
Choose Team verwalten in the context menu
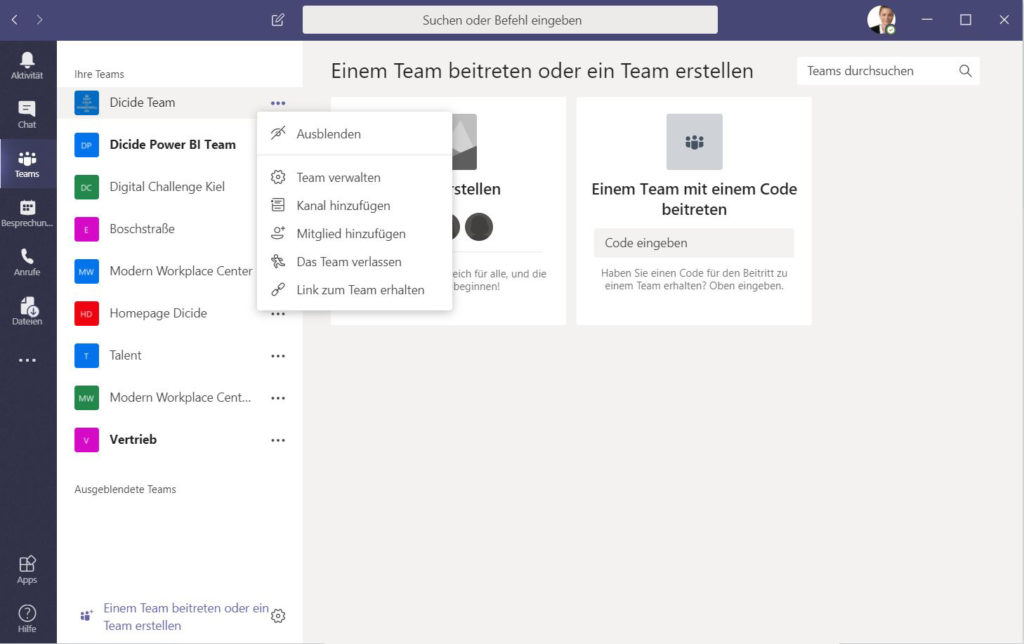pos(355,178)
